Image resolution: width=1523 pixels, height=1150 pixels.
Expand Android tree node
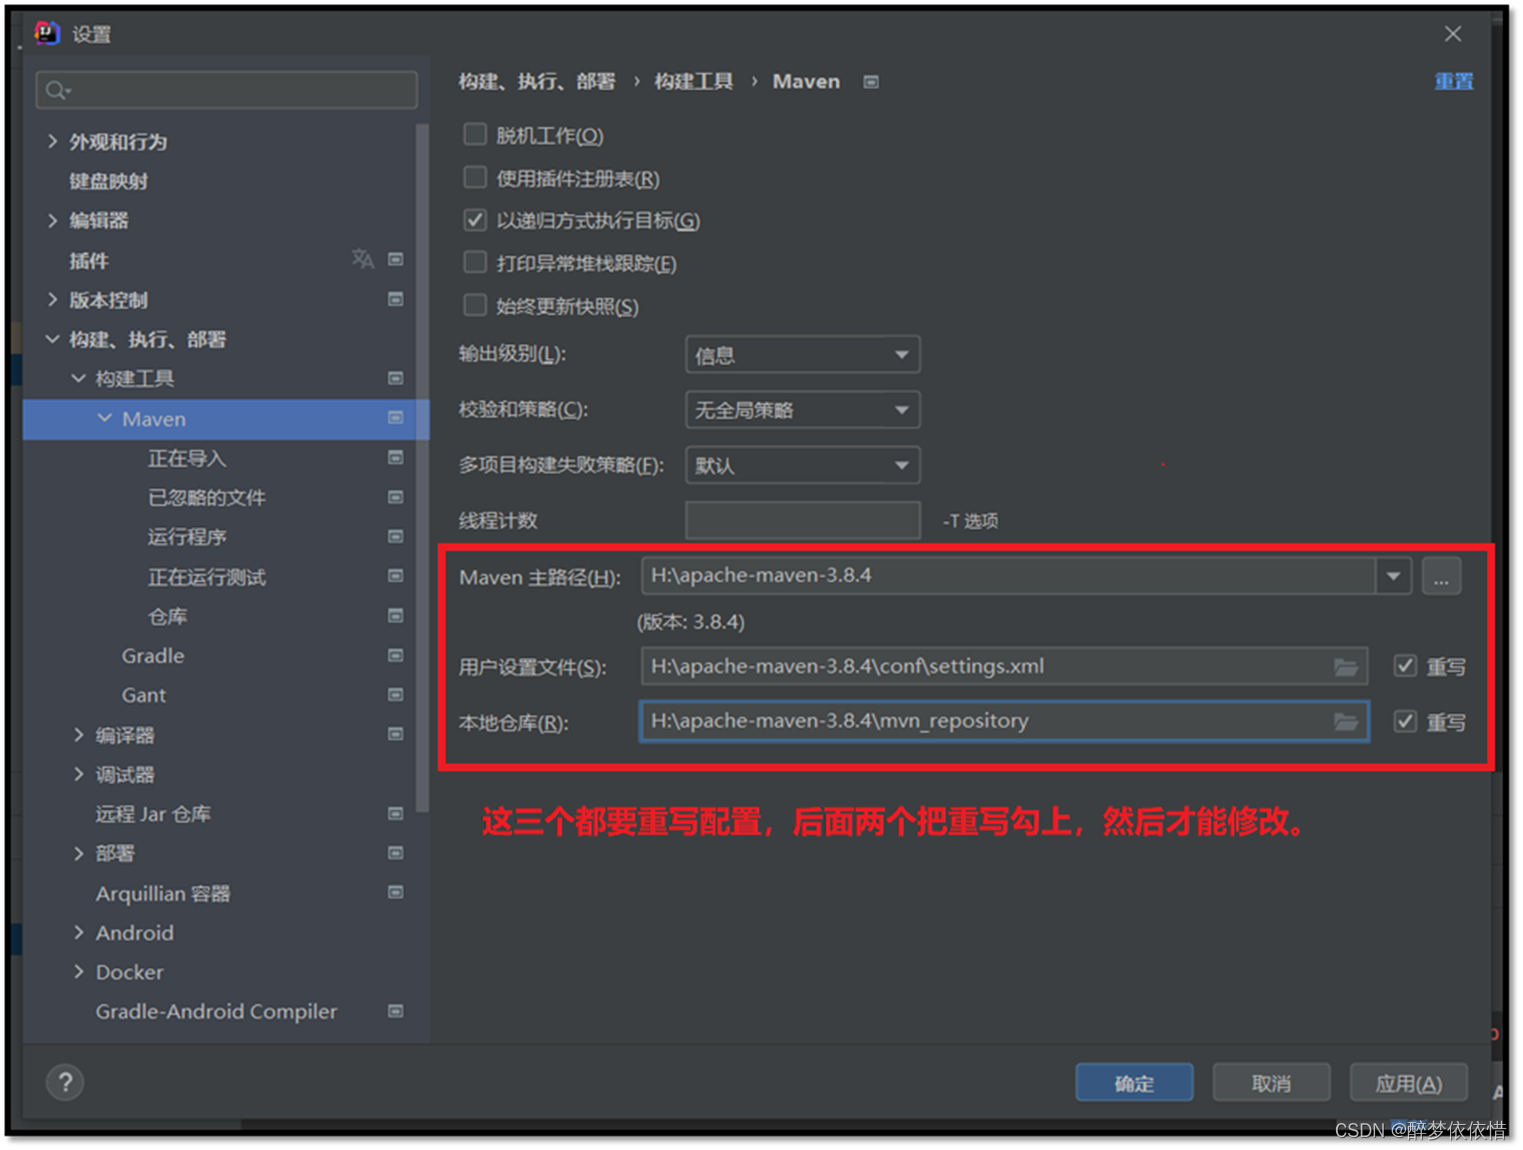click(x=79, y=932)
